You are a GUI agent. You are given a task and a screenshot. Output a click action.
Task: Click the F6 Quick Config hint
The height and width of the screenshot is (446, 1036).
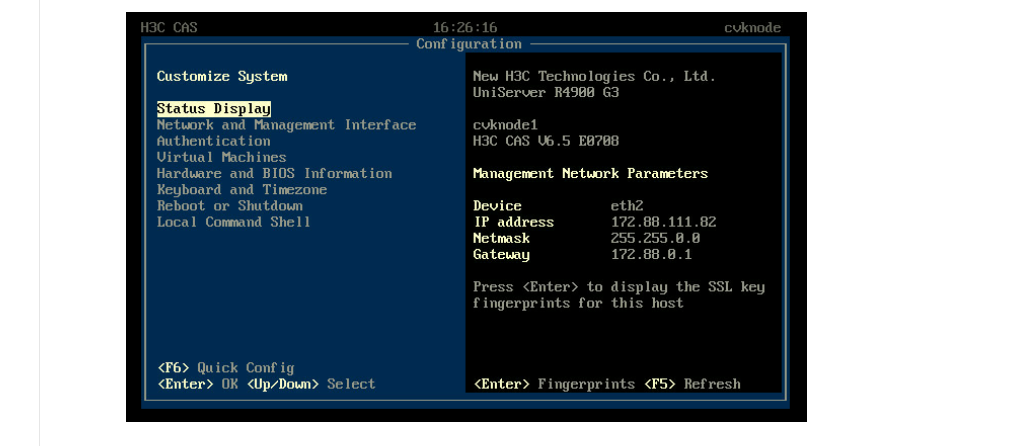225,367
